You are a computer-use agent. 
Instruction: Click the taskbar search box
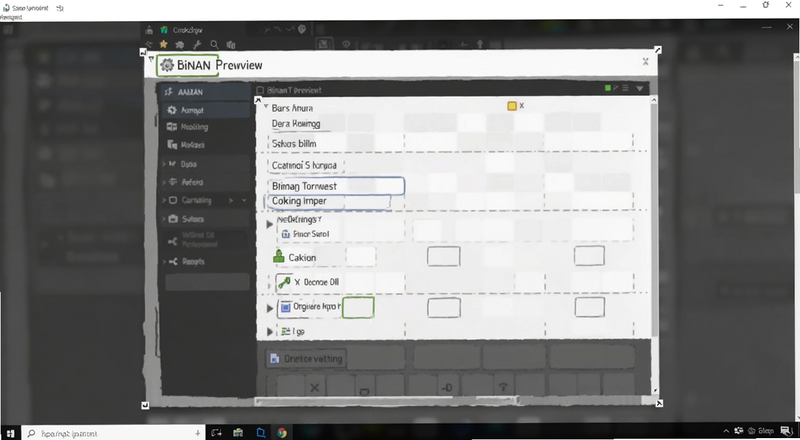coord(113,433)
